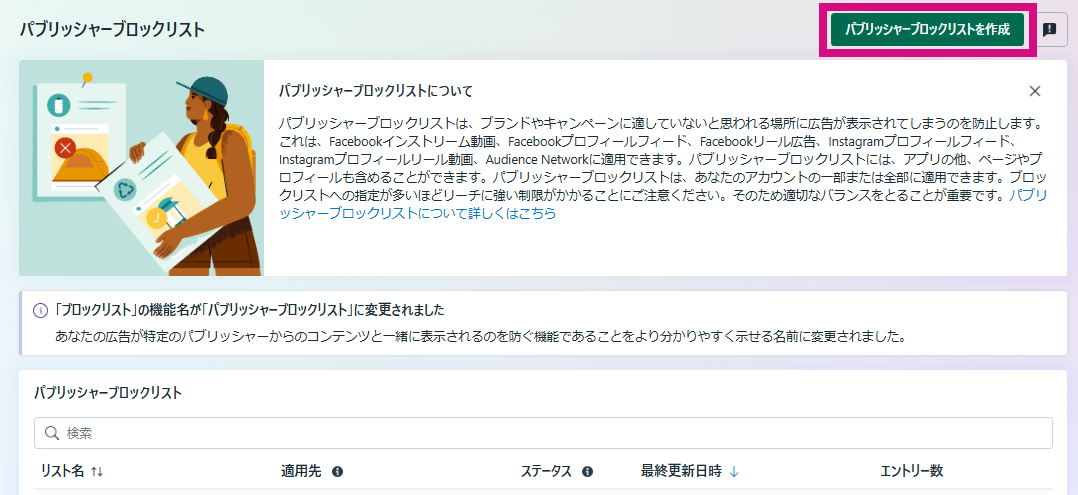Open パブリッシャーブロックリストについて詳しくはこちら link
Viewport: 1078px width, 495px height.
663,204
